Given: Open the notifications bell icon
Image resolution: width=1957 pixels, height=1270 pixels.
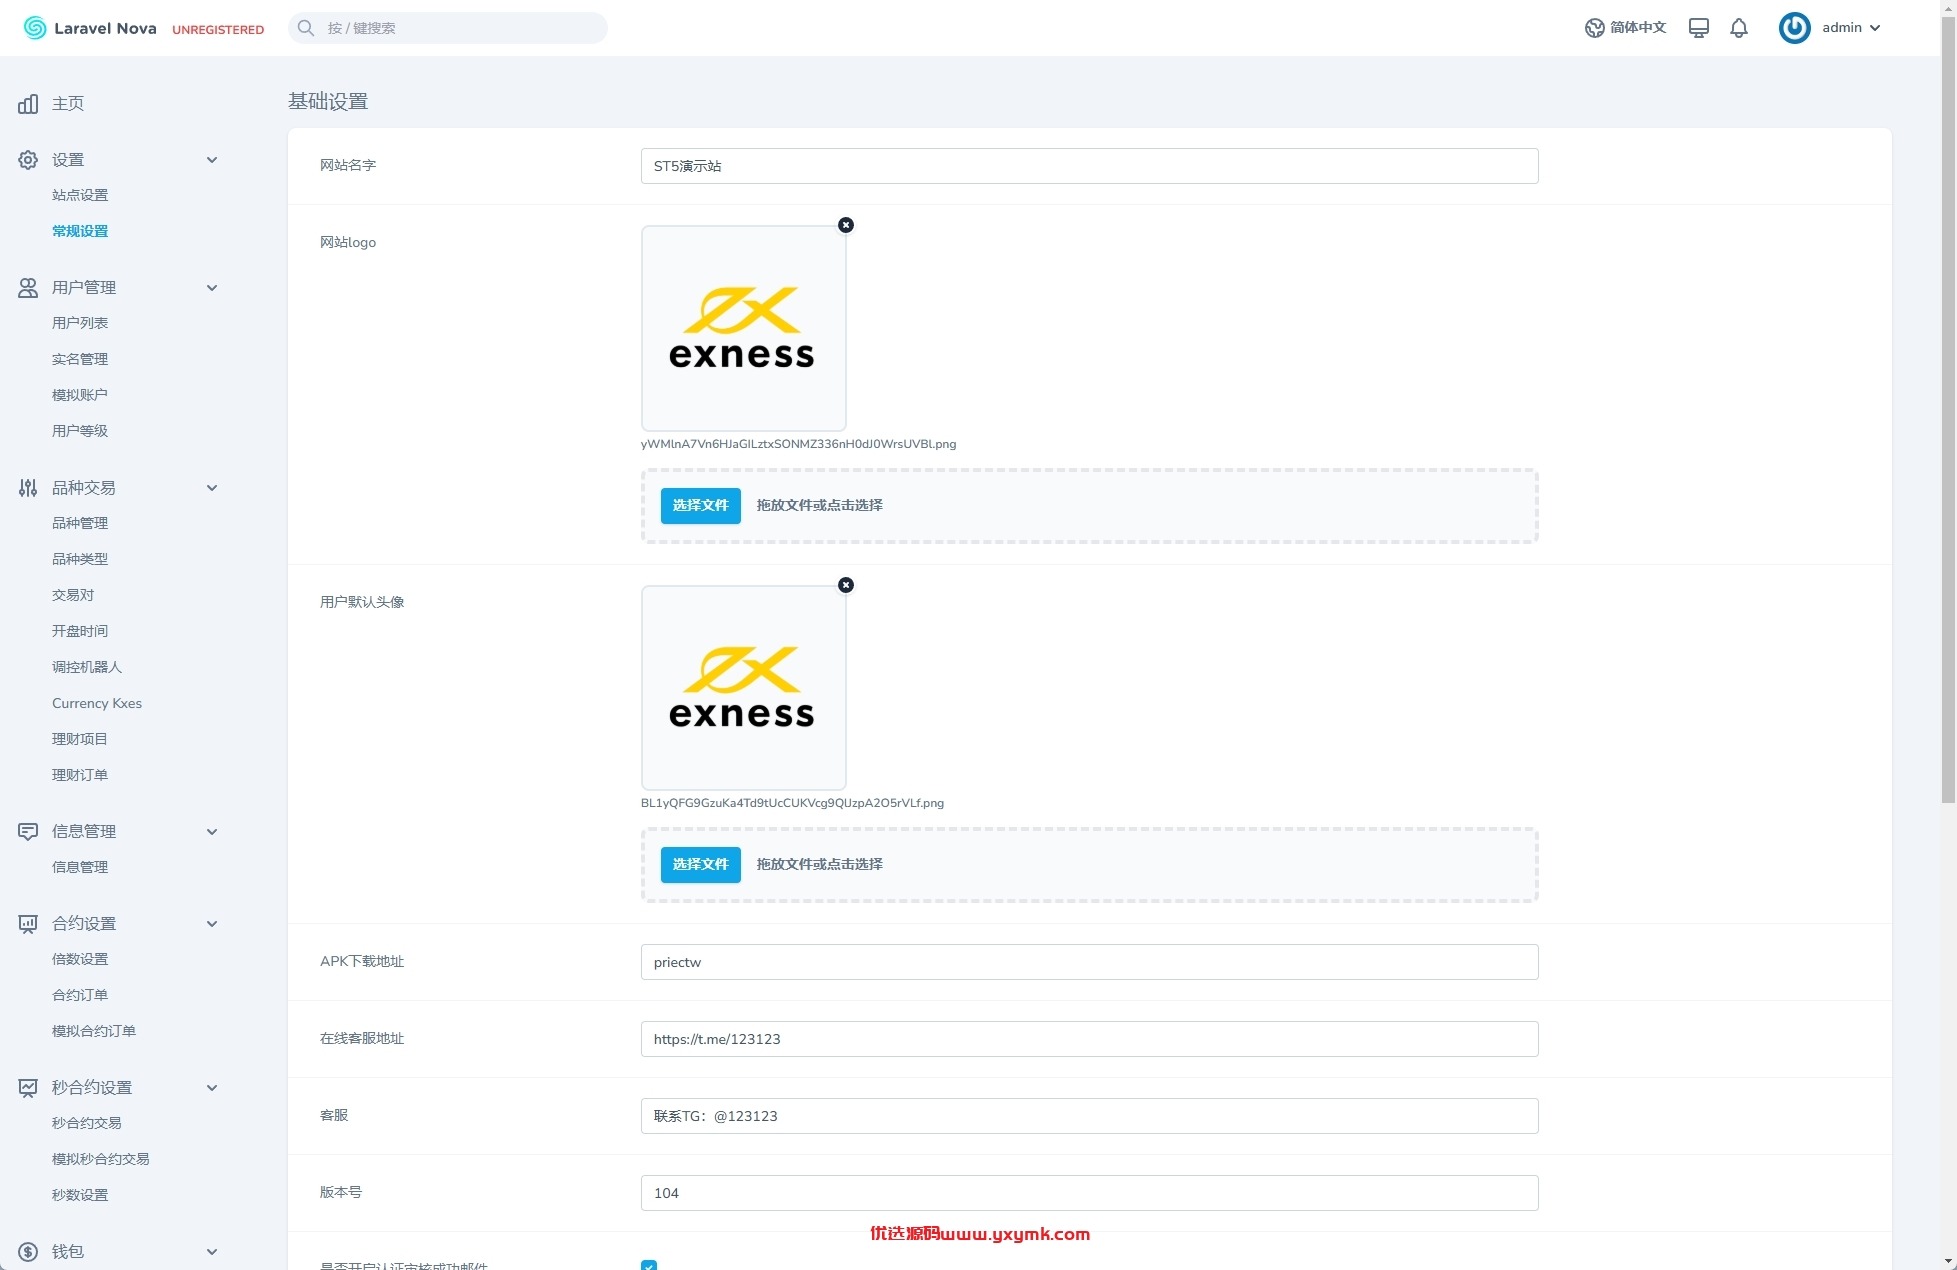Looking at the screenshot, I should (1739, 28).
